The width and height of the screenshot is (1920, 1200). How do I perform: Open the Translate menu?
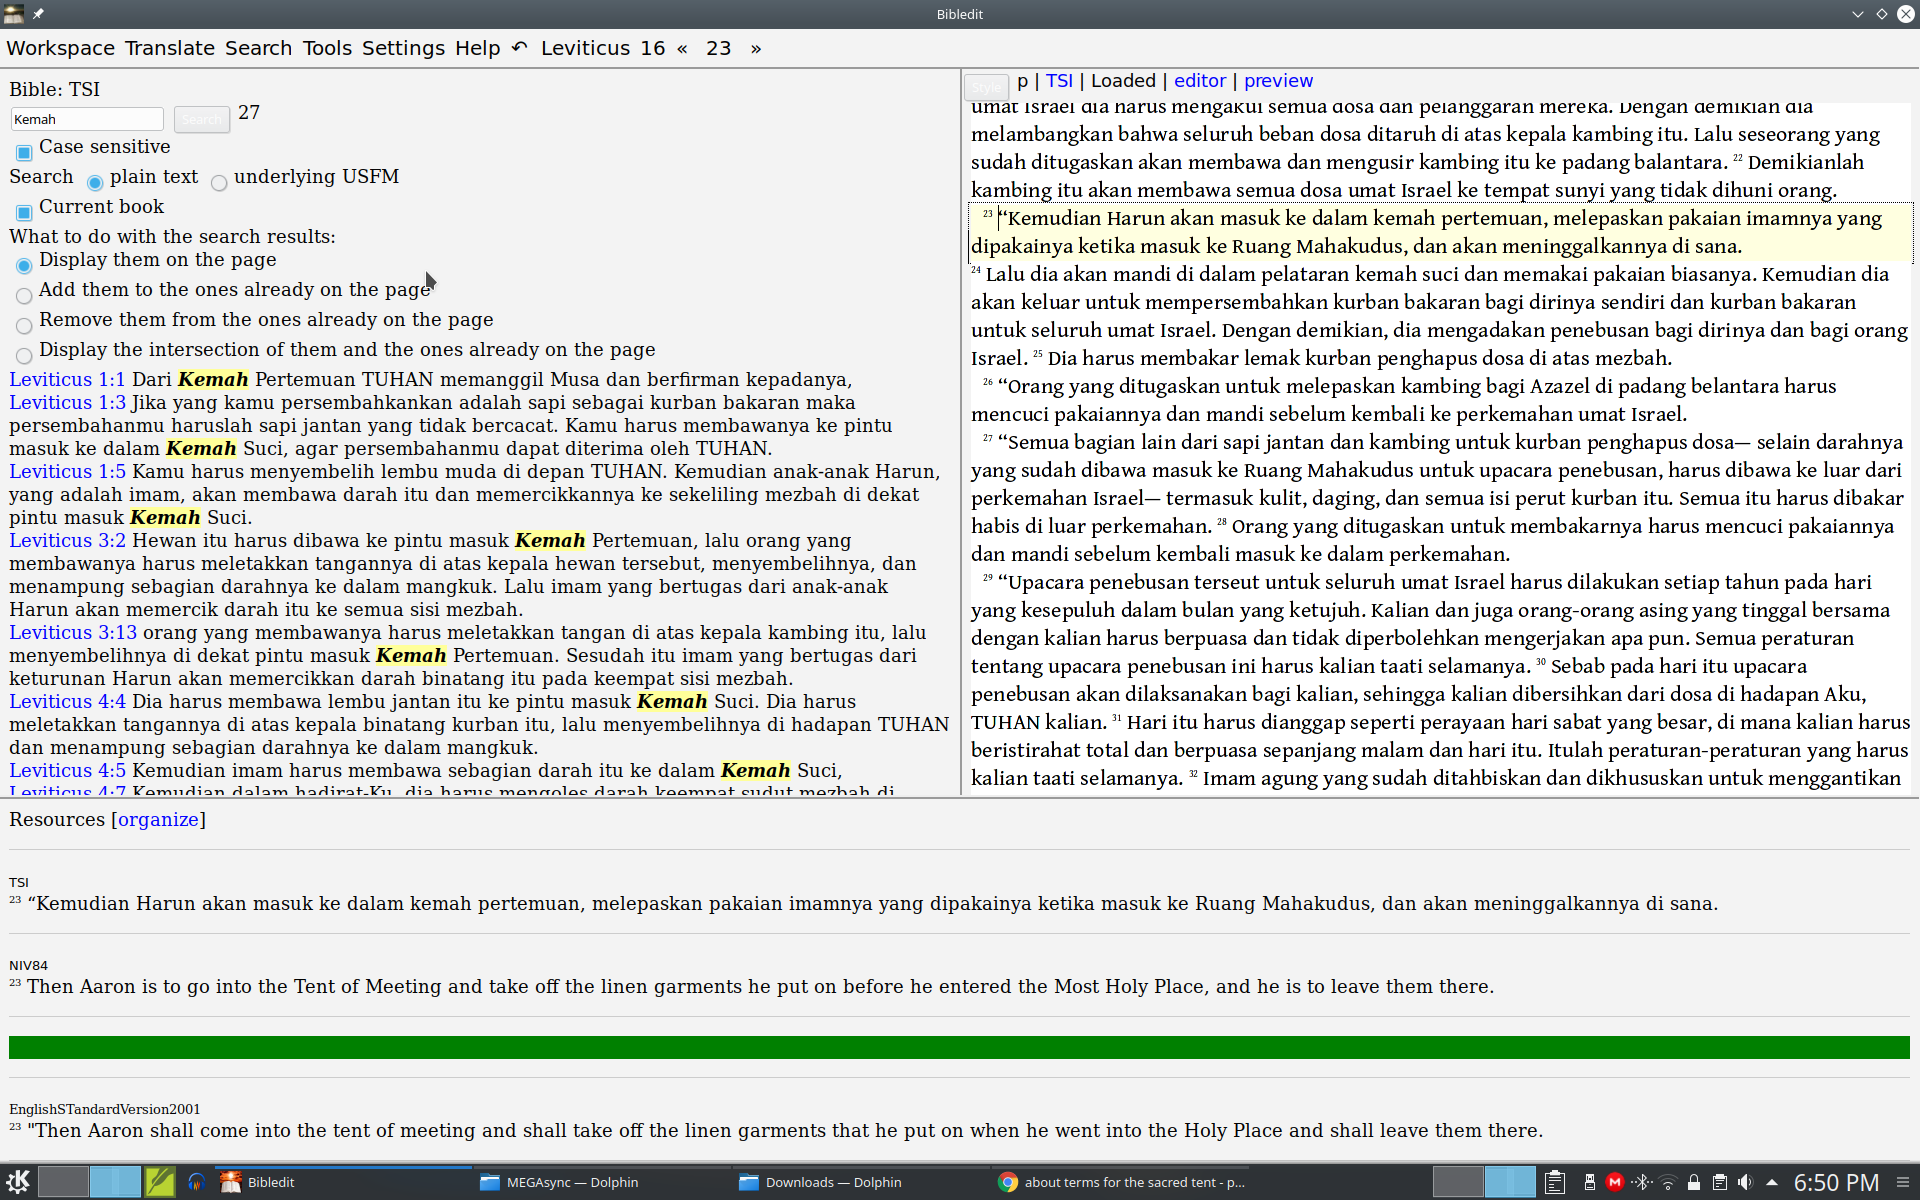170,48
